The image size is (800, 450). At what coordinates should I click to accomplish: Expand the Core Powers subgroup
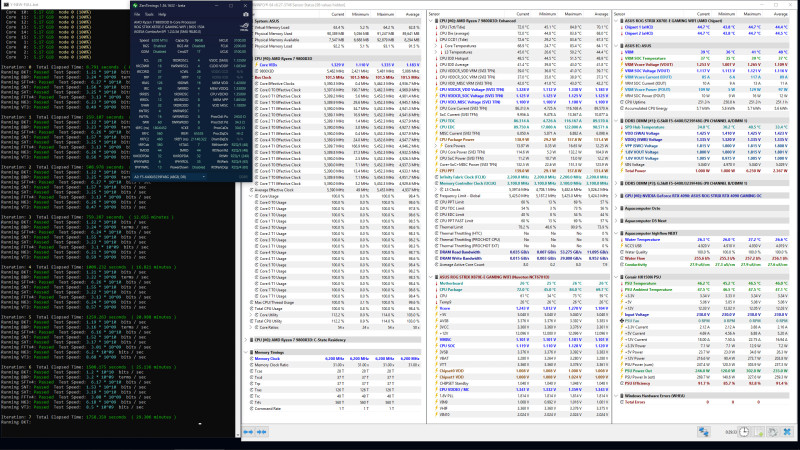coord(436,146)
